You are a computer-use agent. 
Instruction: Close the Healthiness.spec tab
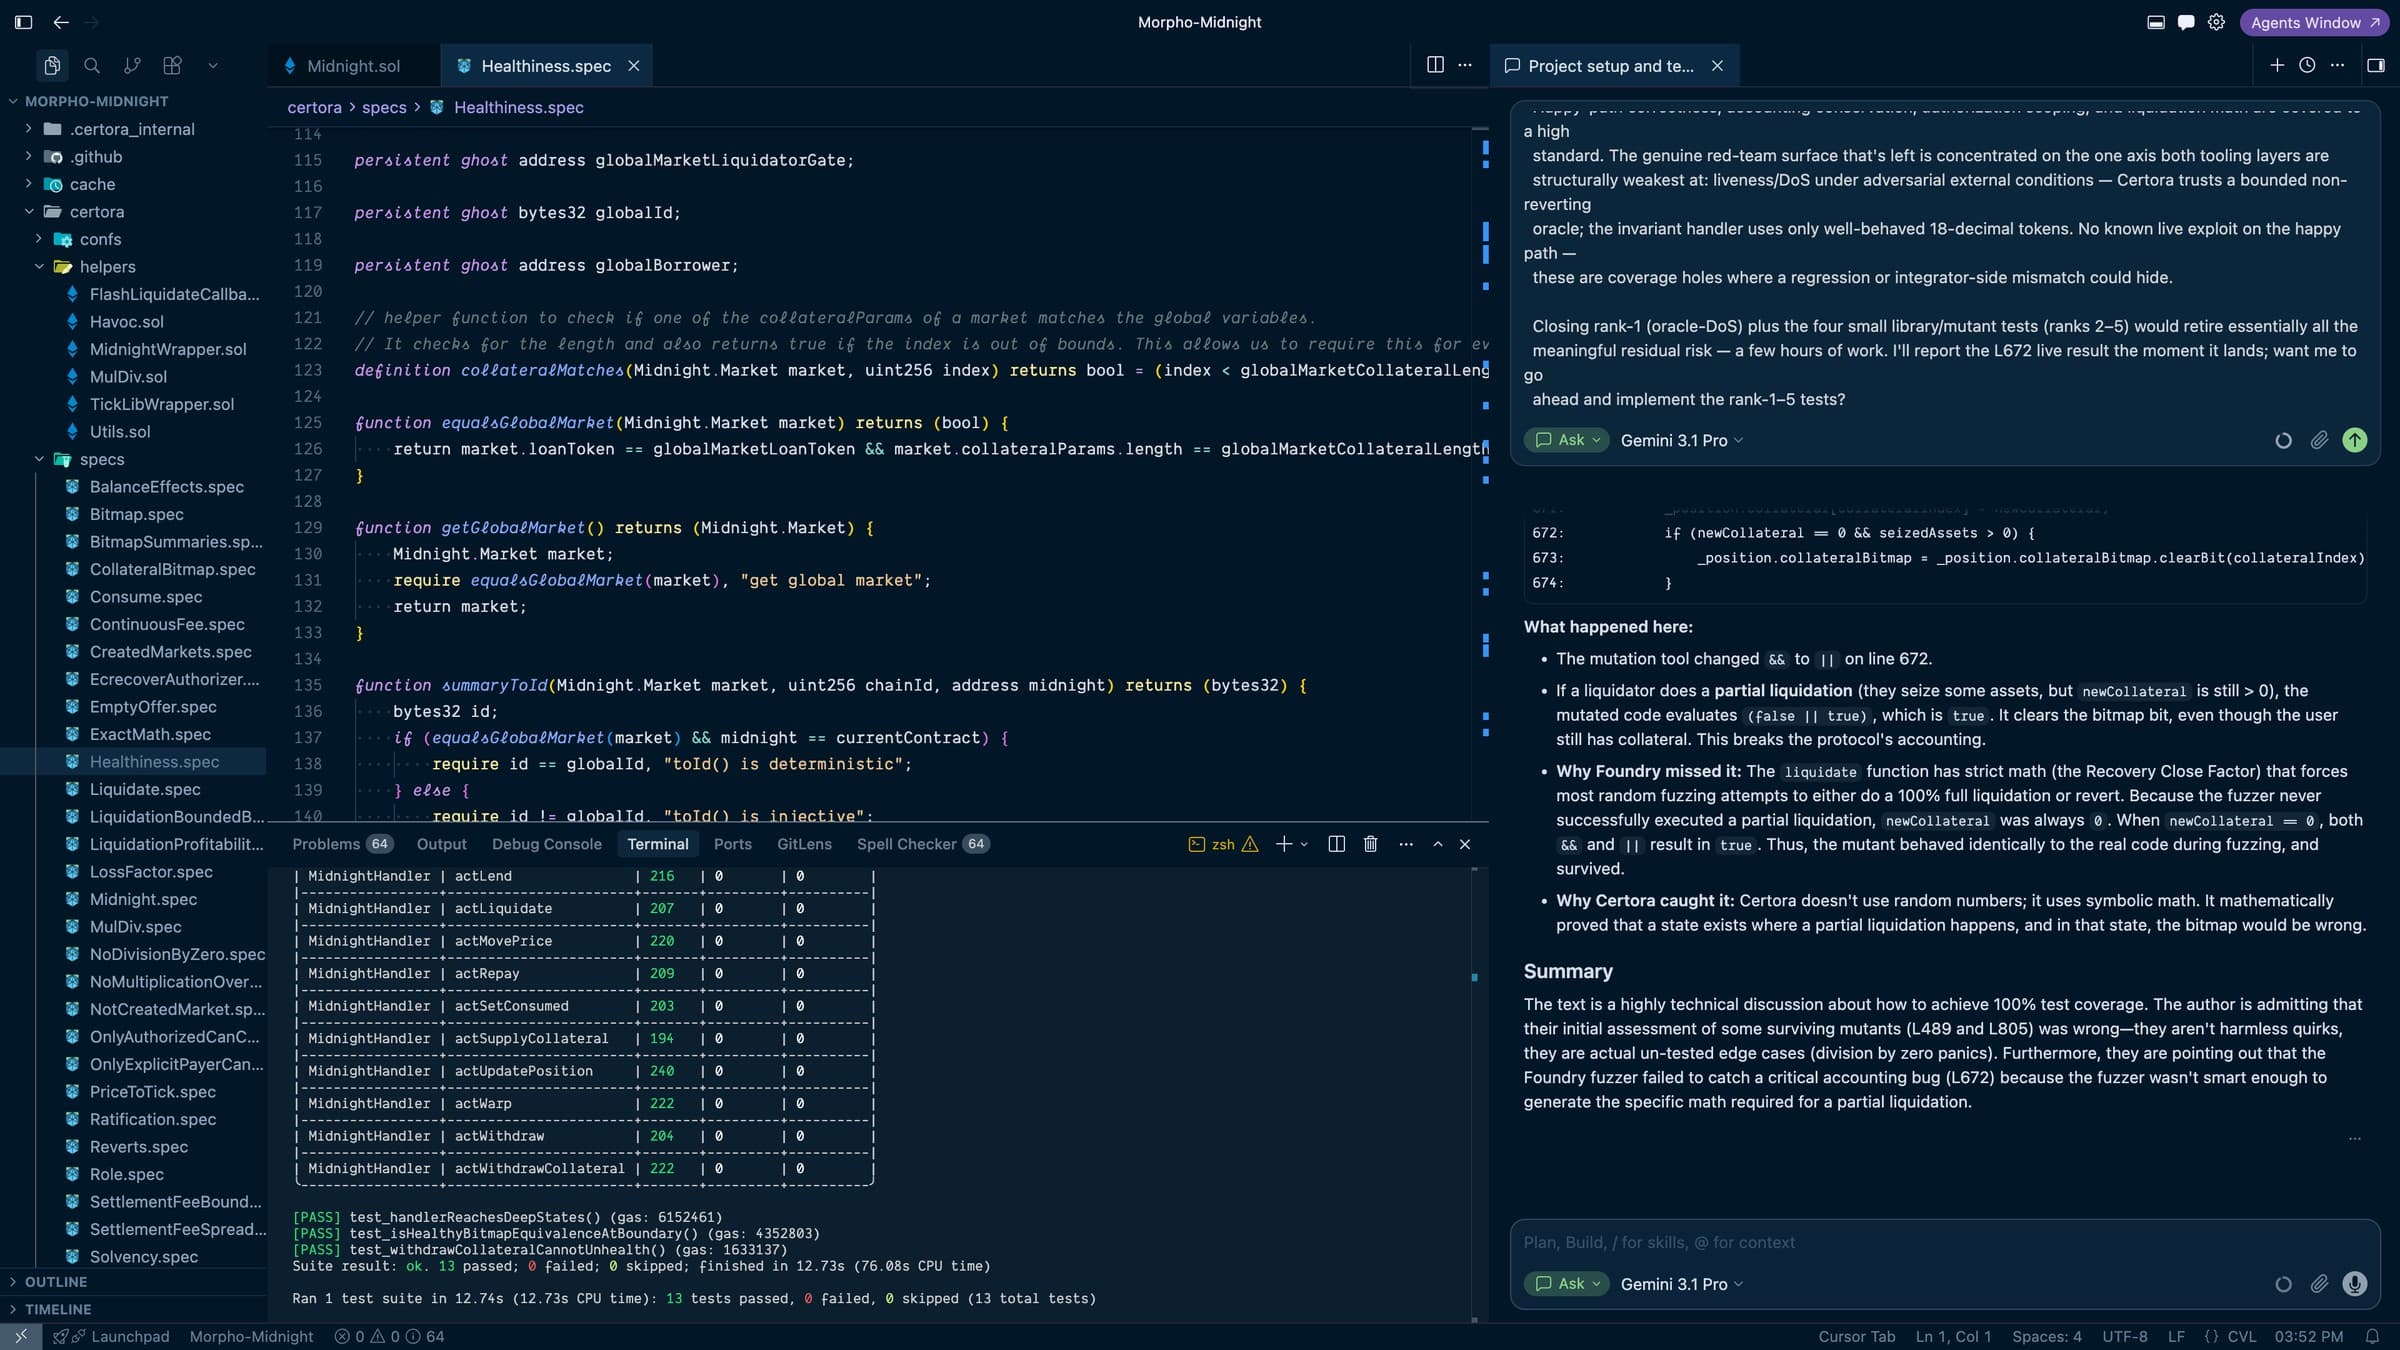[633, 66]
